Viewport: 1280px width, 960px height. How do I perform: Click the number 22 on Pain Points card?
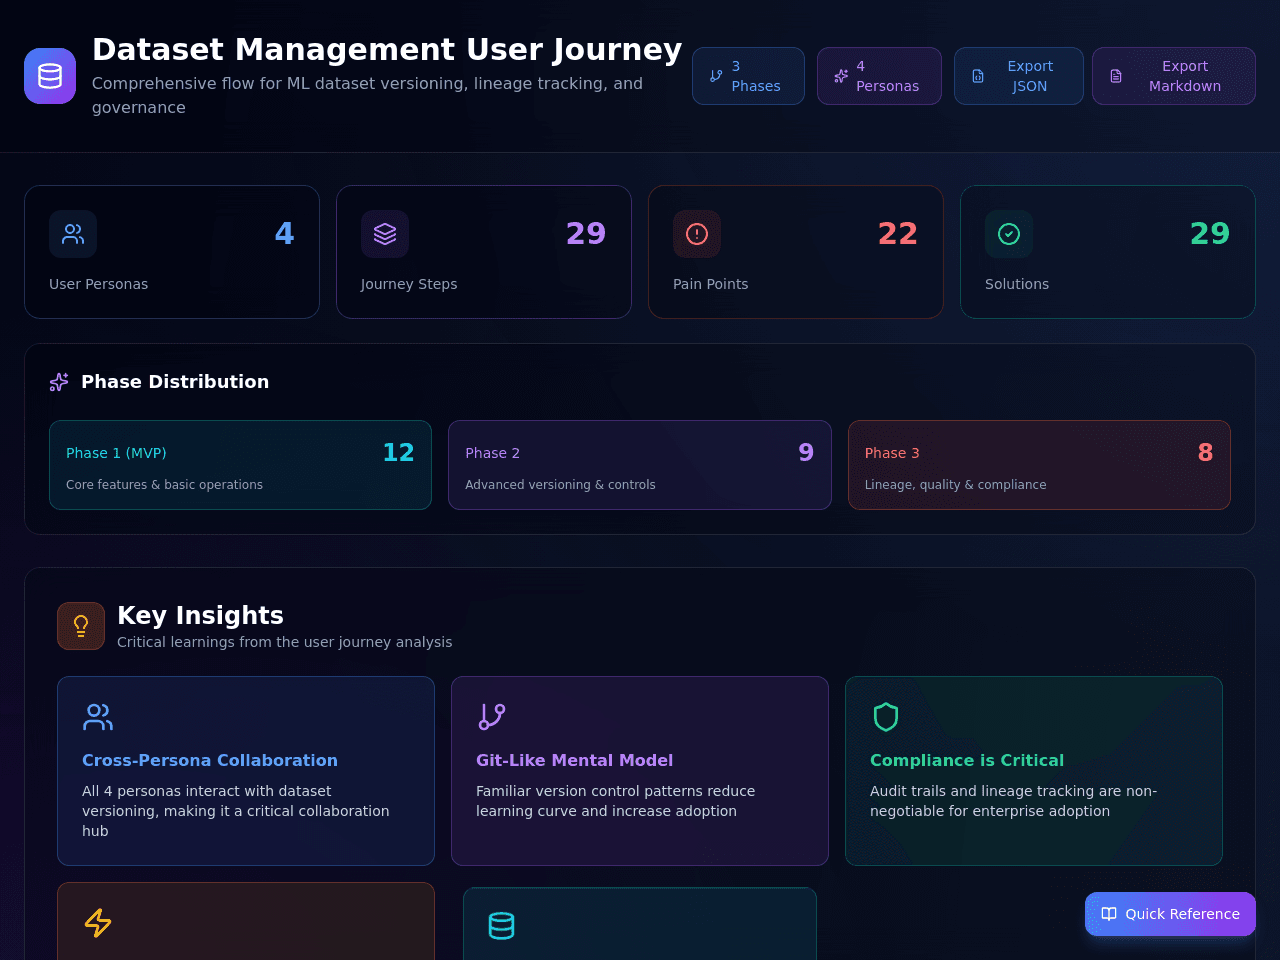(x=898, y=233)
